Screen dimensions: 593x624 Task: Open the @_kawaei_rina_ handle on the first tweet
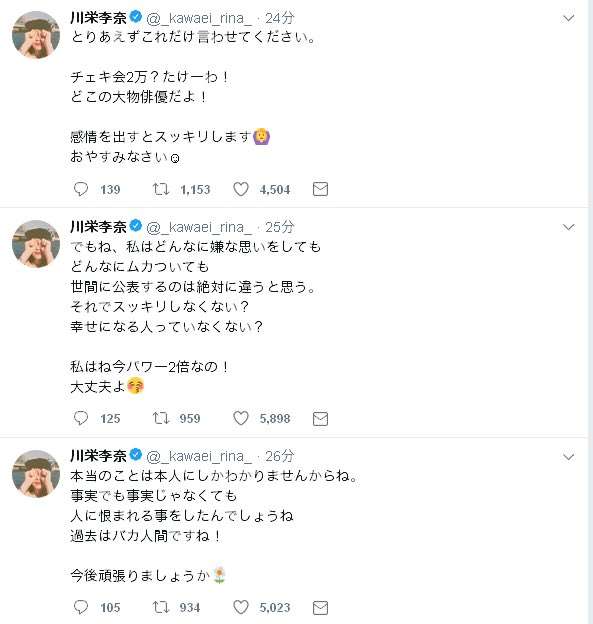click(199, 18)
